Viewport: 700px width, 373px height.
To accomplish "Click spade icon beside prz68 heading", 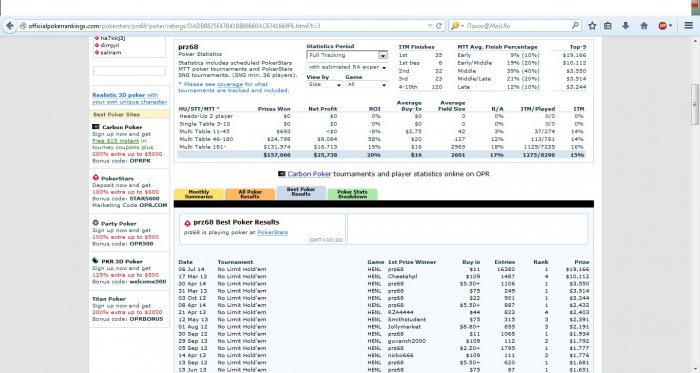I will pyautogui.click(x=188, y=223).
